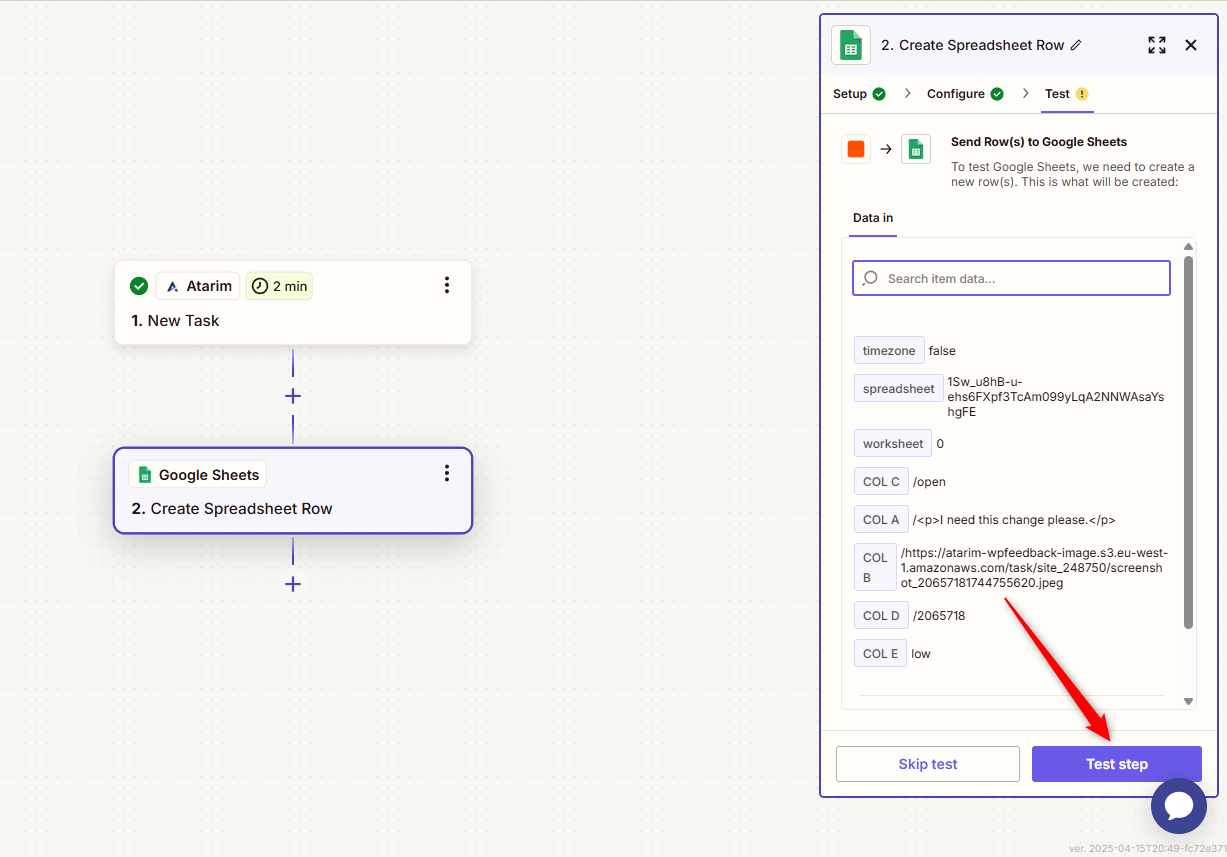Select the Test tab
This screenshot has height=857, width=1227.
click(1066, 94)
